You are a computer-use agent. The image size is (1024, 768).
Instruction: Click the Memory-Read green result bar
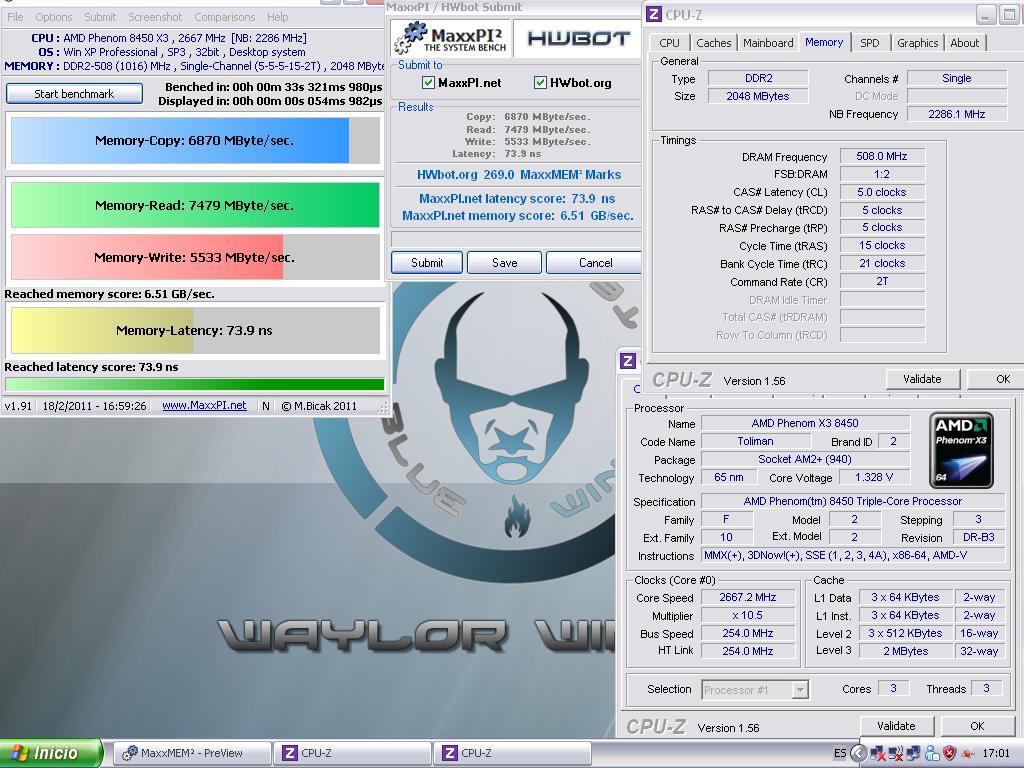pos(195,205)
